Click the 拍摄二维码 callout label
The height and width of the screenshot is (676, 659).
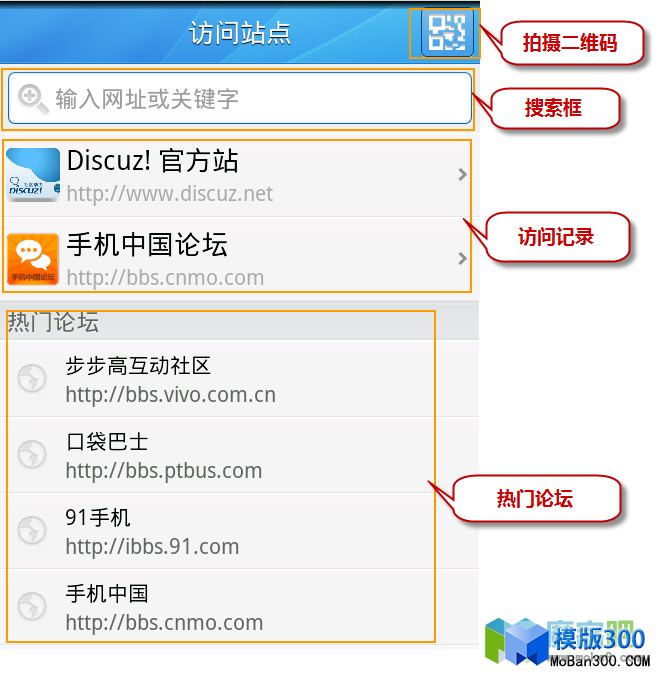[570, 43]
